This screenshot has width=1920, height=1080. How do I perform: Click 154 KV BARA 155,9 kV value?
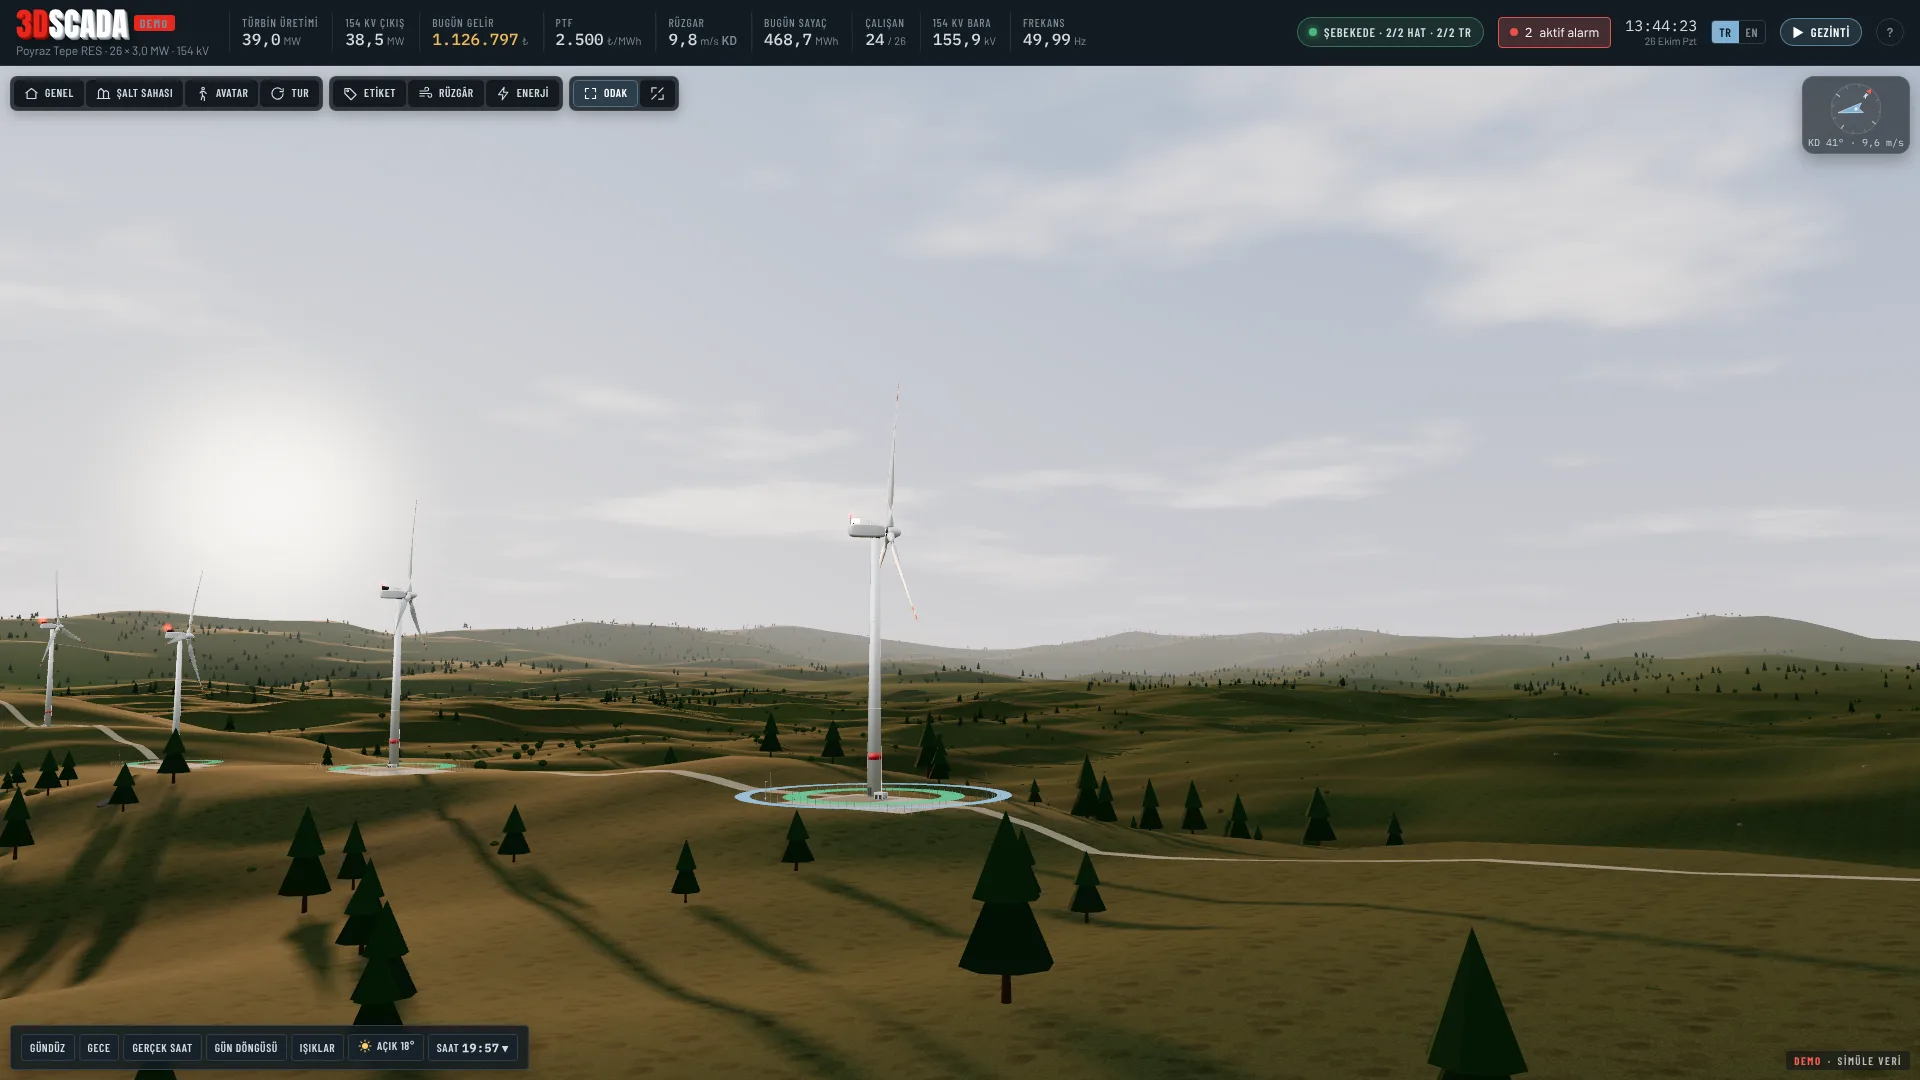pos(964,40)
